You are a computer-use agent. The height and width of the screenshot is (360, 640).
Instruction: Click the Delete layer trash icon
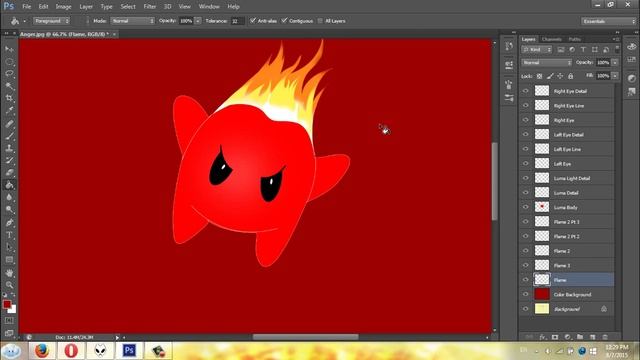[605, 337]
